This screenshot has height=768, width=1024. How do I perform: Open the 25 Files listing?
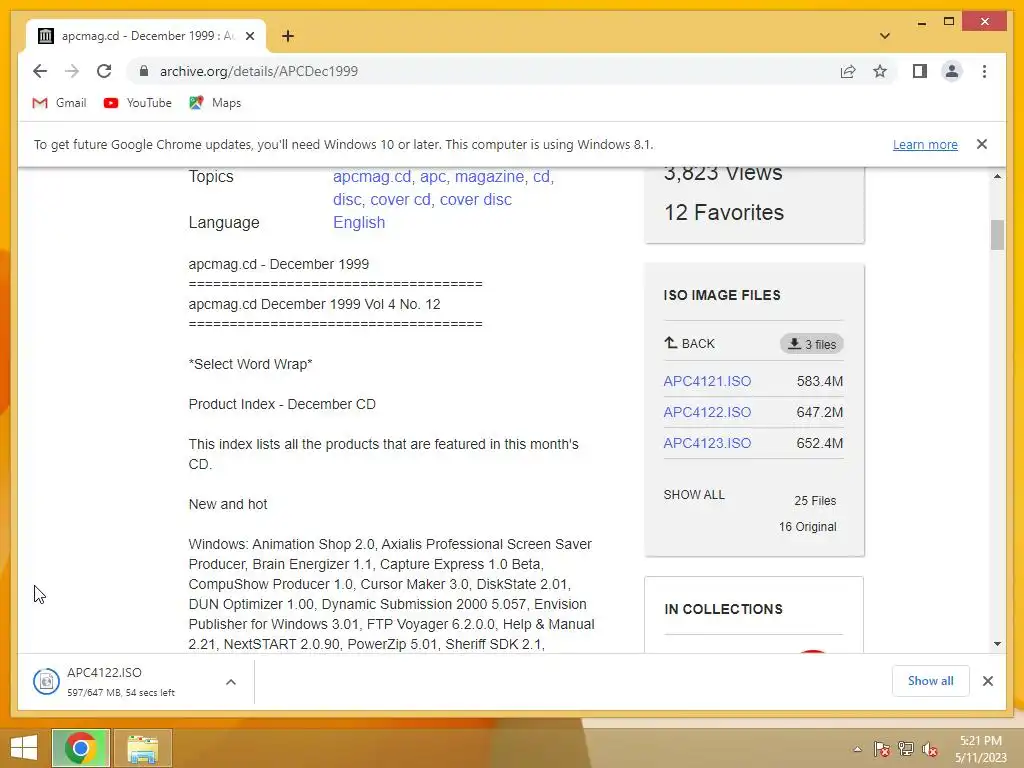coord(814,501)
